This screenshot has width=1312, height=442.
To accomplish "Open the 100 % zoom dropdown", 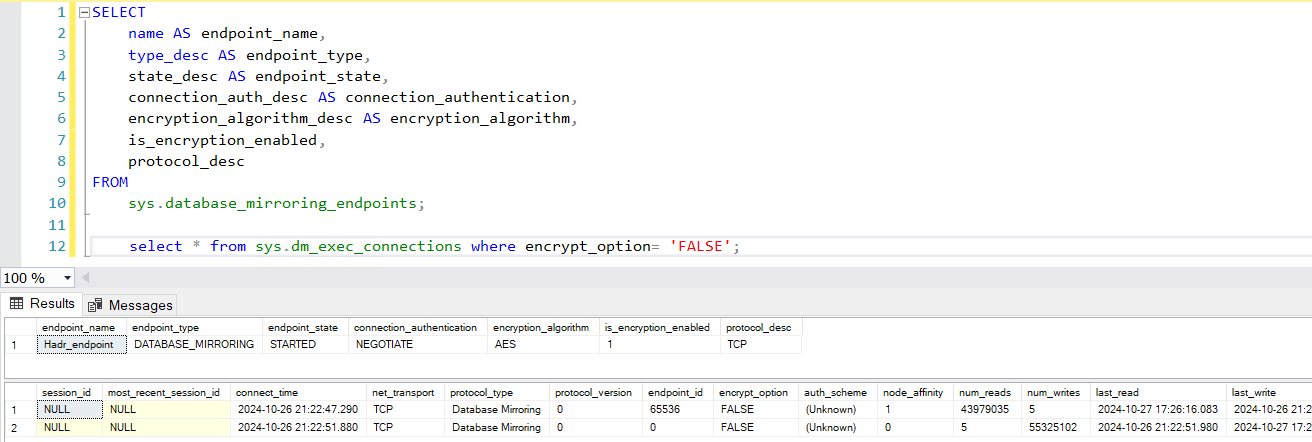I will pos(68,277).
